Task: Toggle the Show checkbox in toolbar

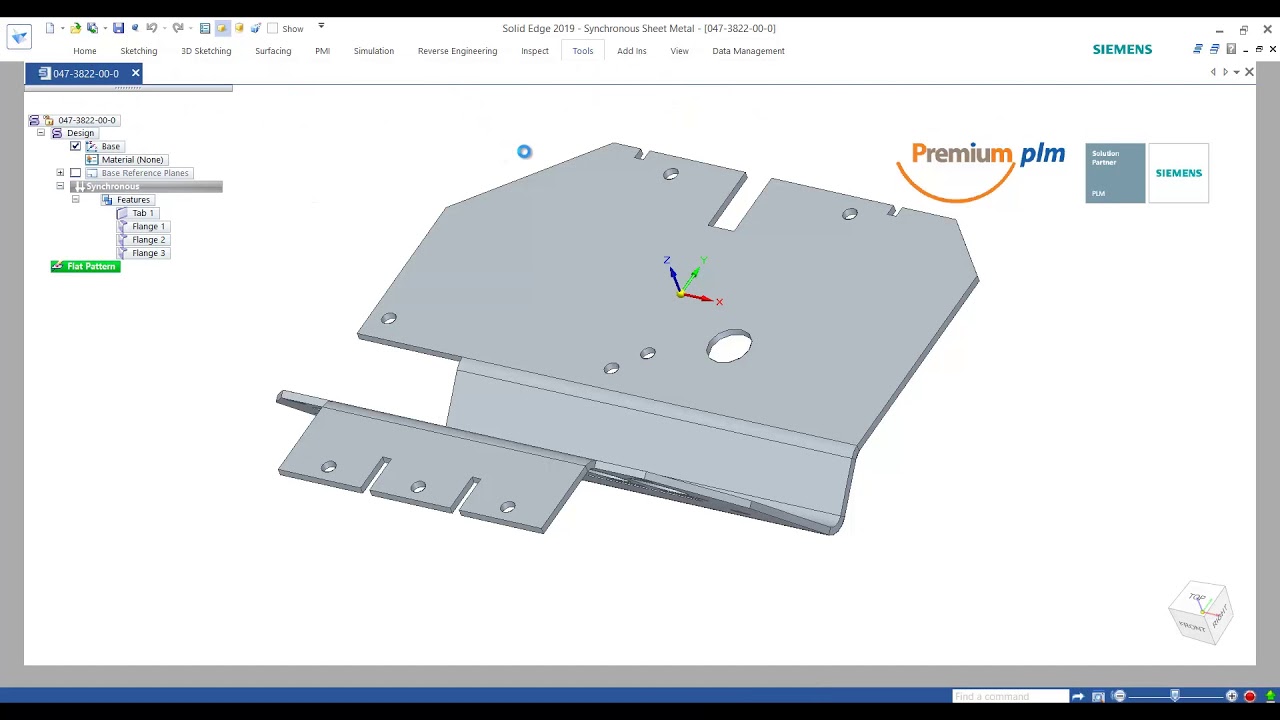Action: coord(272,28)
